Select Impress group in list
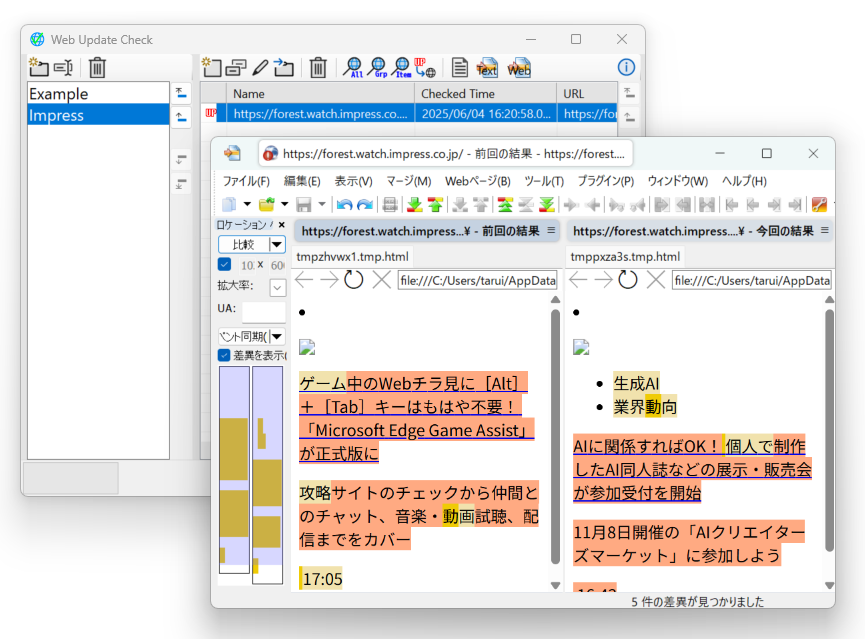Screen dimensions: 865x639 [98, 115]
